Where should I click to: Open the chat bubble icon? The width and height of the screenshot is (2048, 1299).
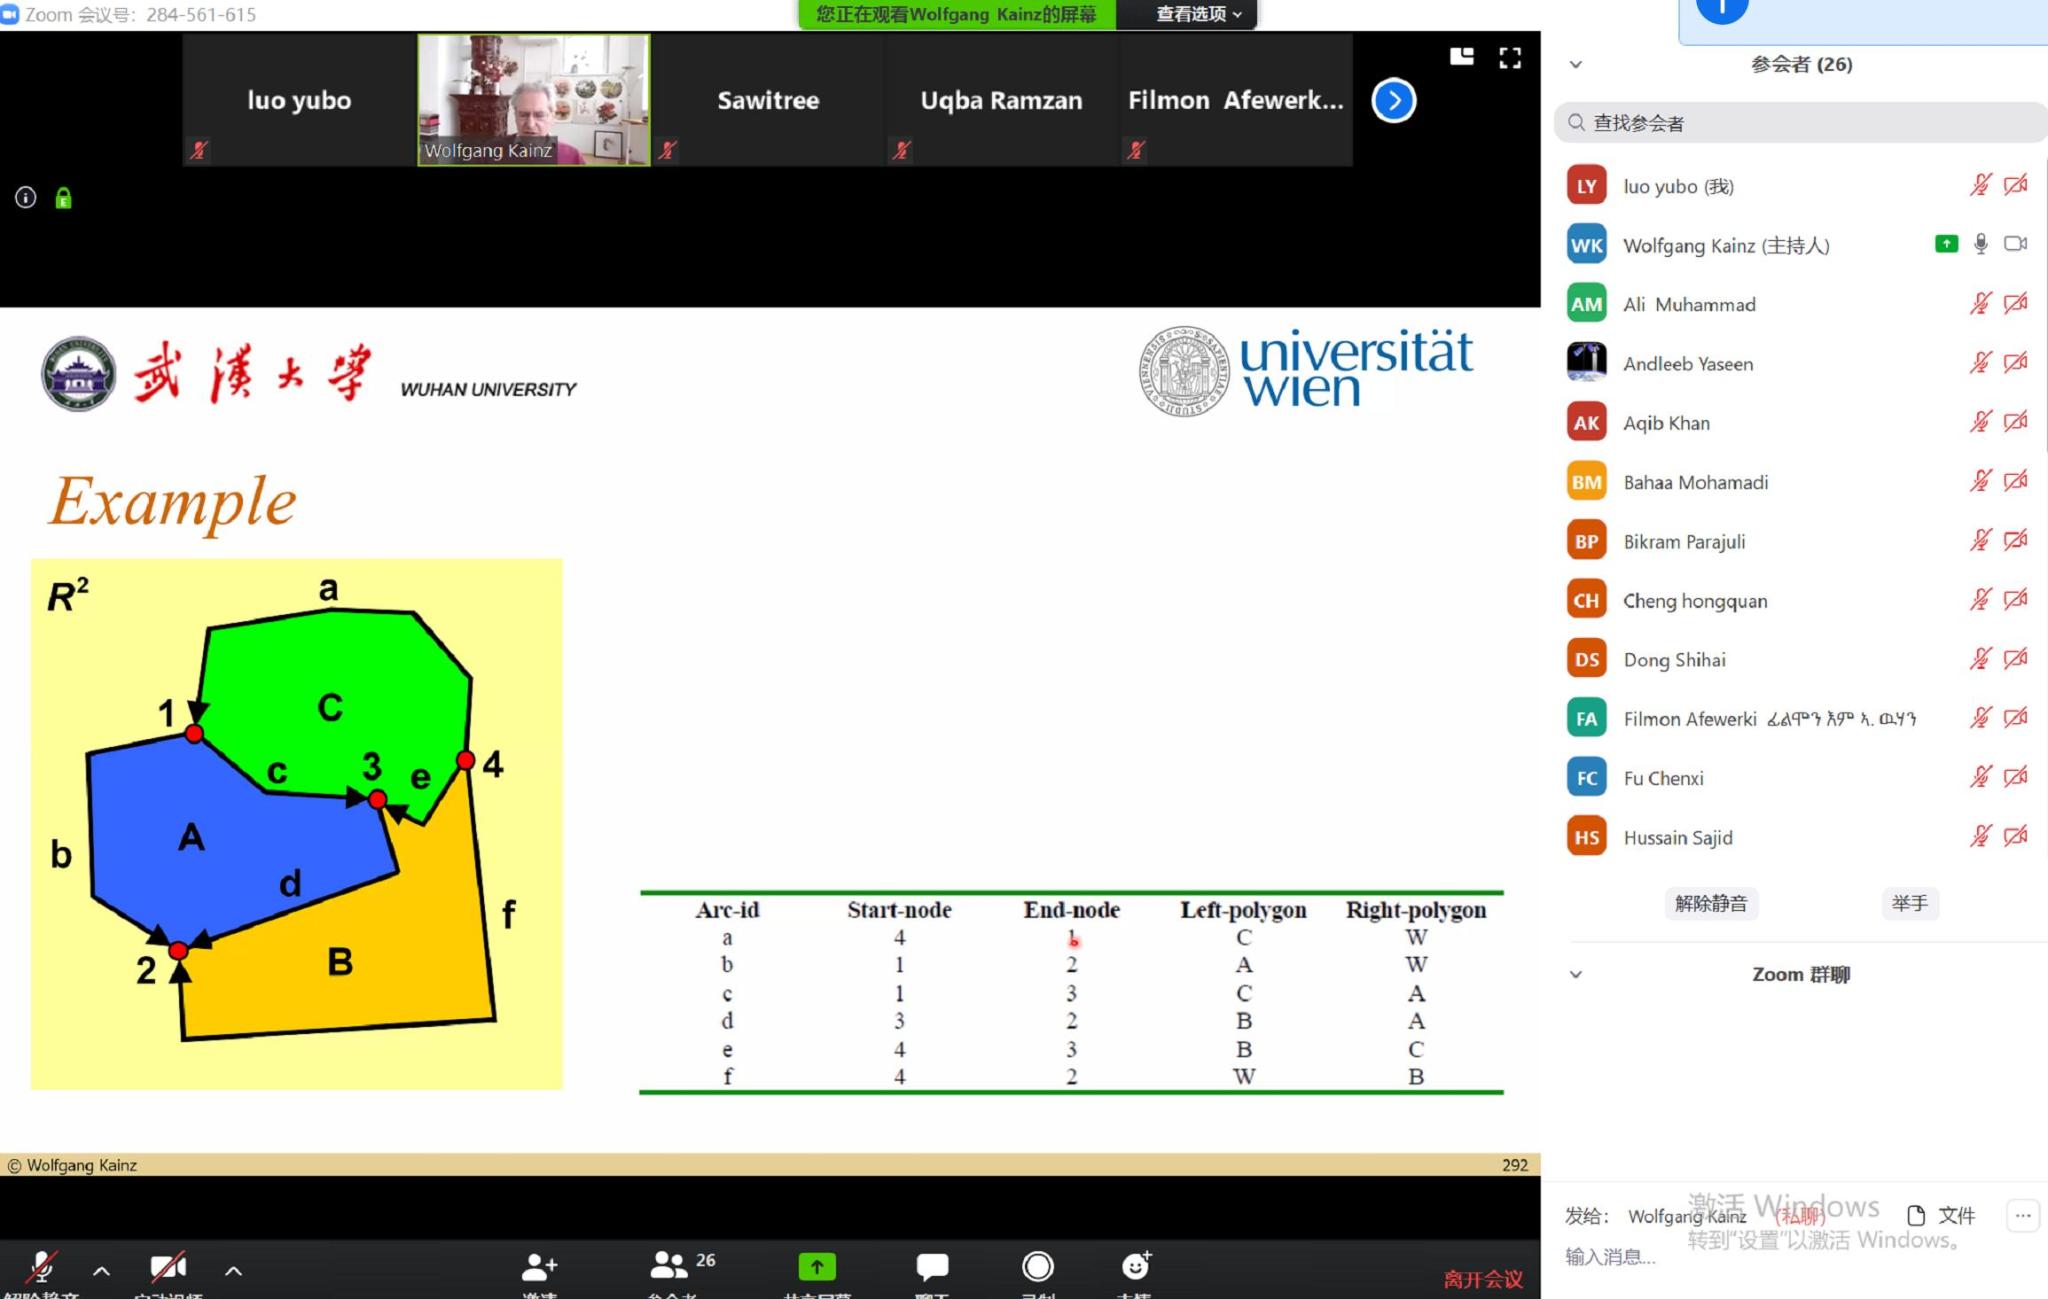[932, 1267]
